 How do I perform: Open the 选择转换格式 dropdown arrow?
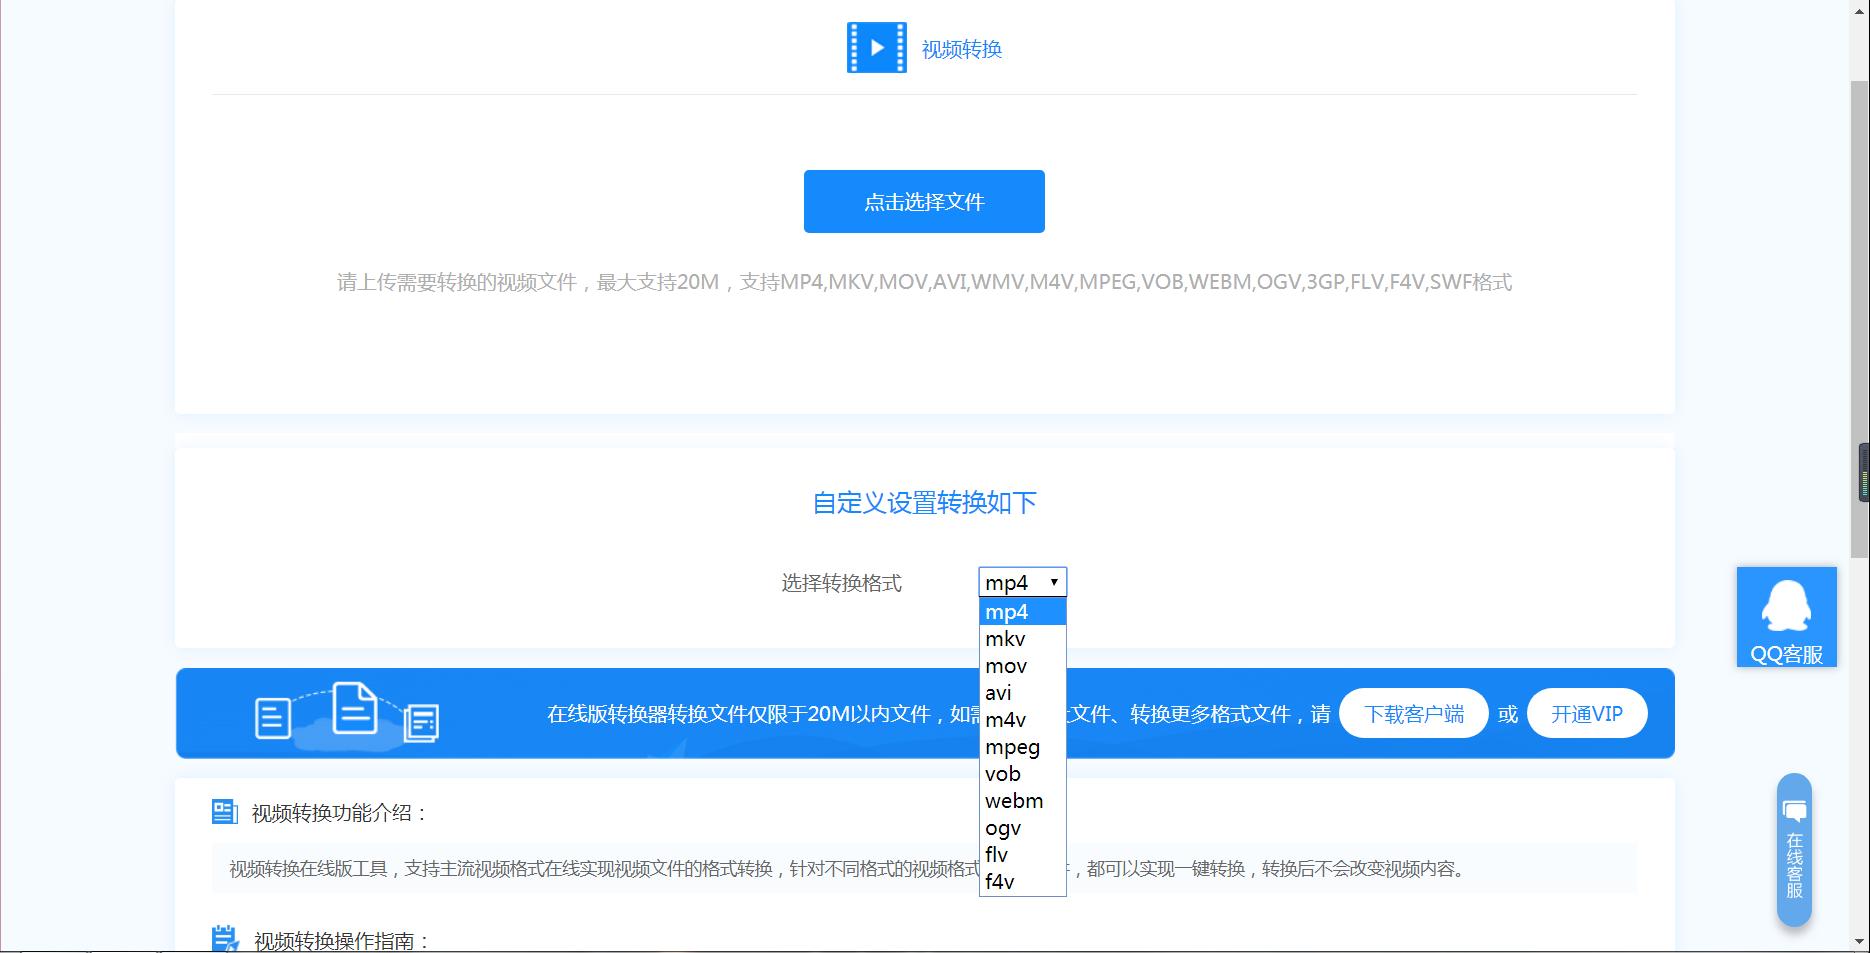(1054, 581)
